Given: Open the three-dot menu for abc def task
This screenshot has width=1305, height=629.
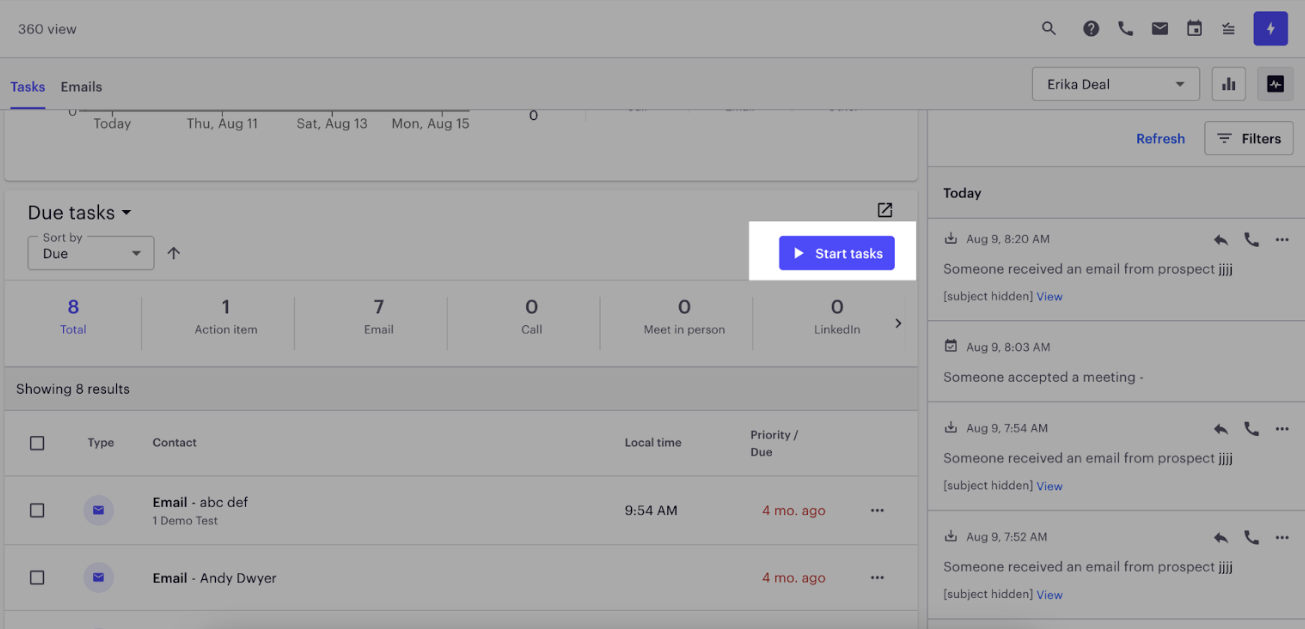Looking at the screenshot, I should (877, 510).
